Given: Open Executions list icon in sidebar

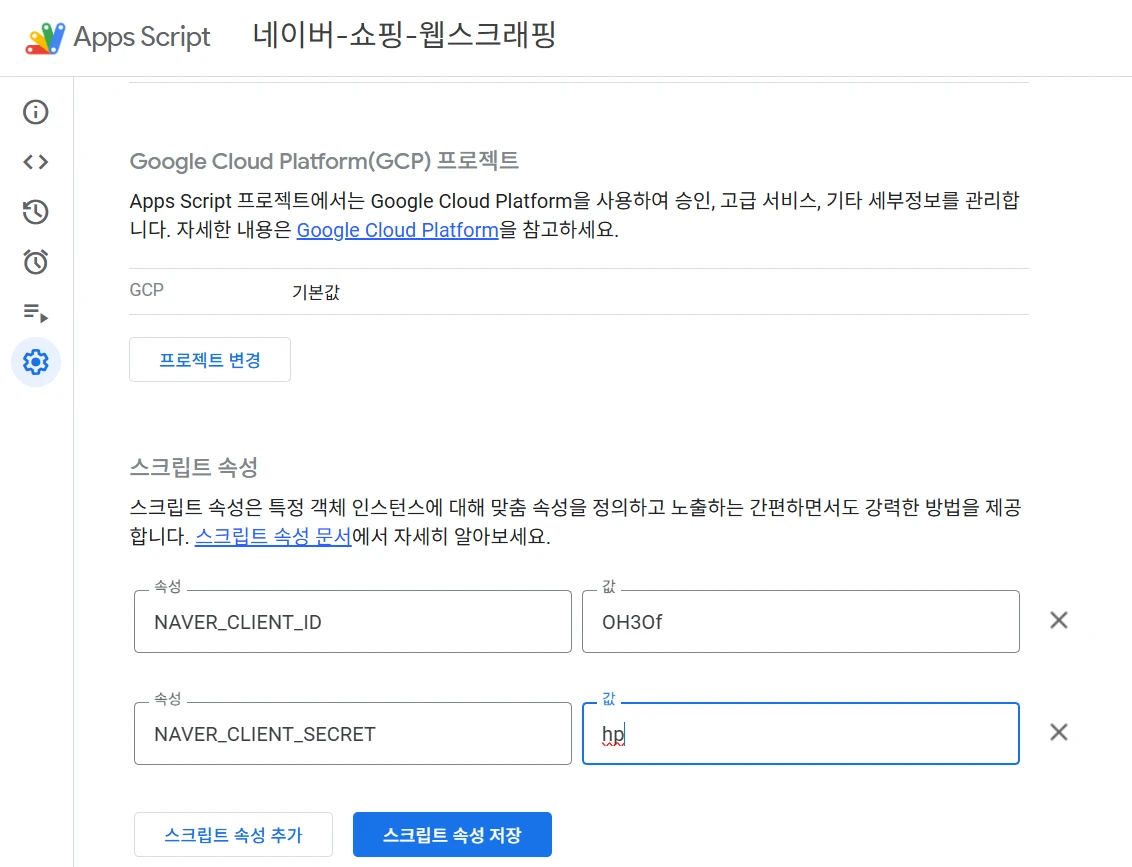Looking at the screenshot, I should pos(36,313).
